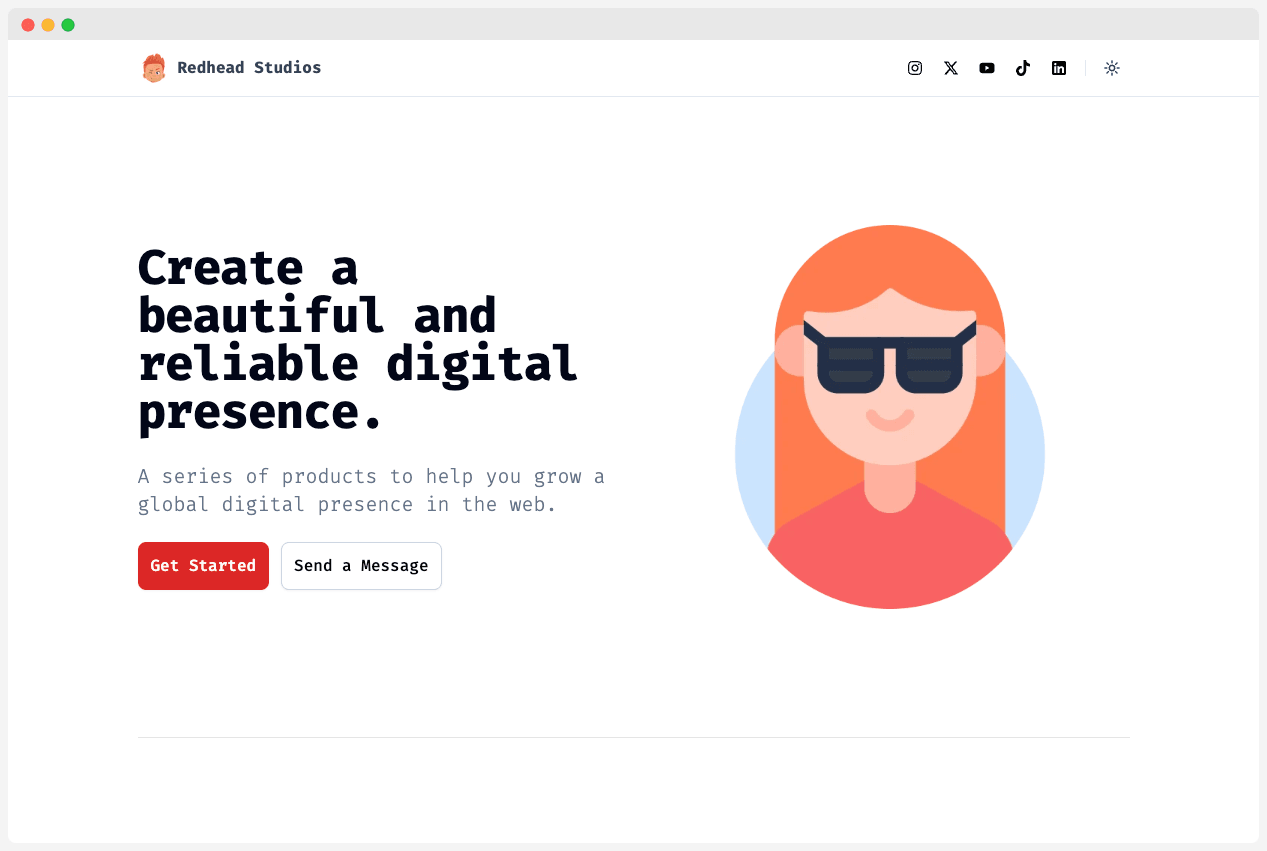Viewport: 1267px width, 851px height.
Task: Click the green maximize traffic light
Action: 67,24
